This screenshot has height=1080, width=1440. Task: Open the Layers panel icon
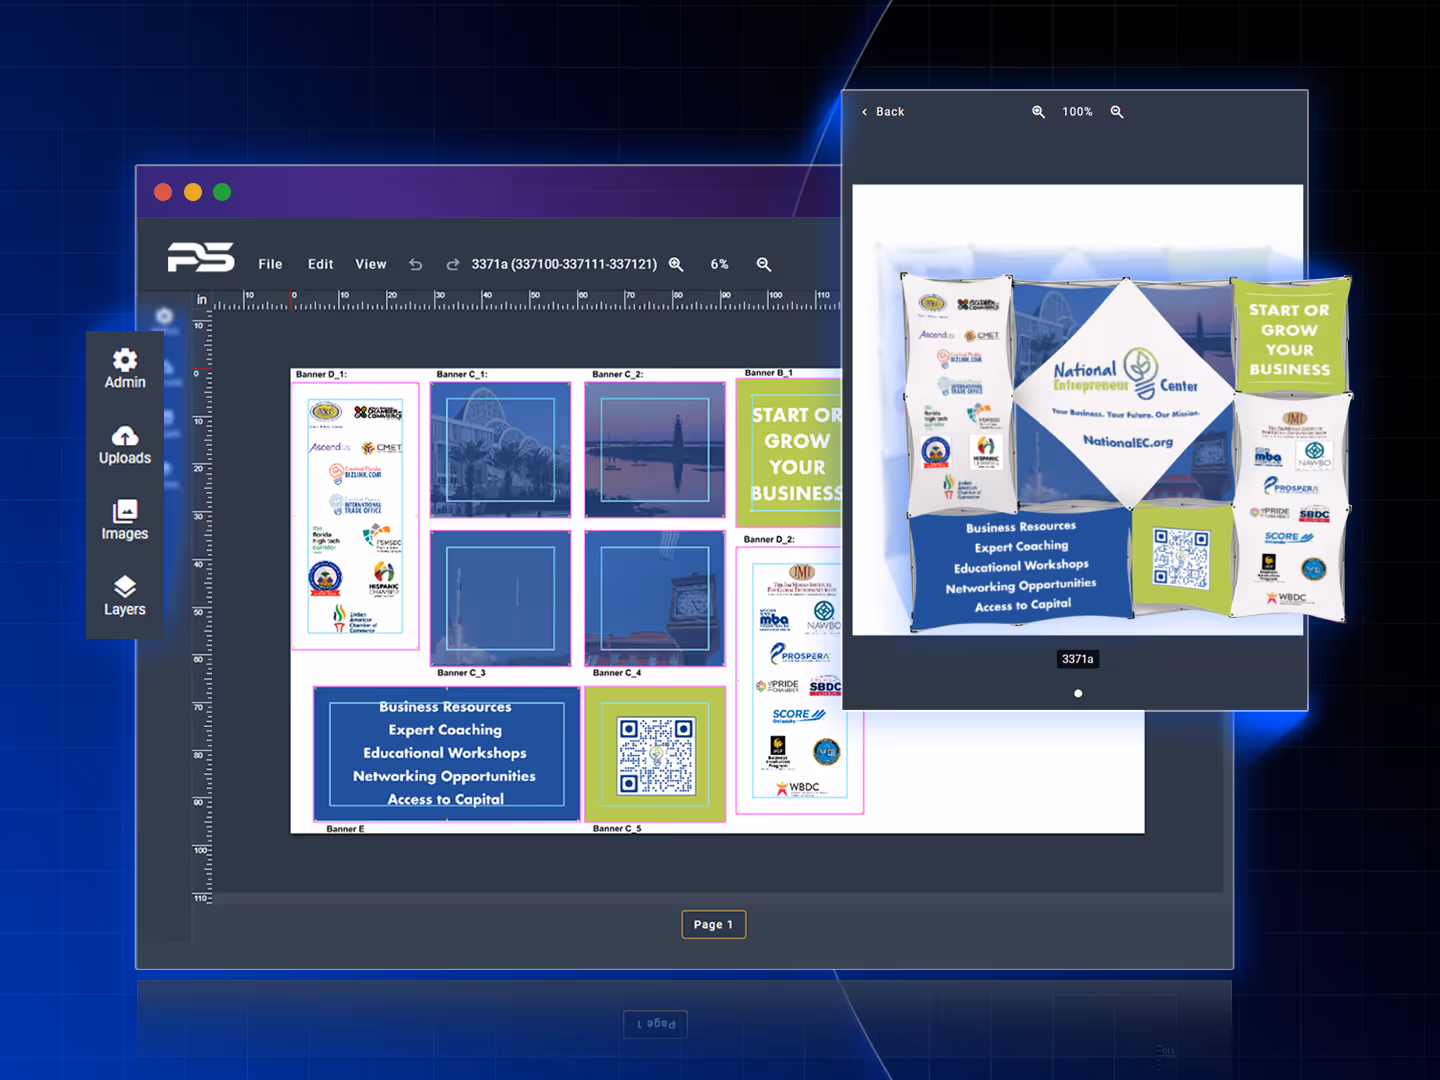(x=125, y=586)
